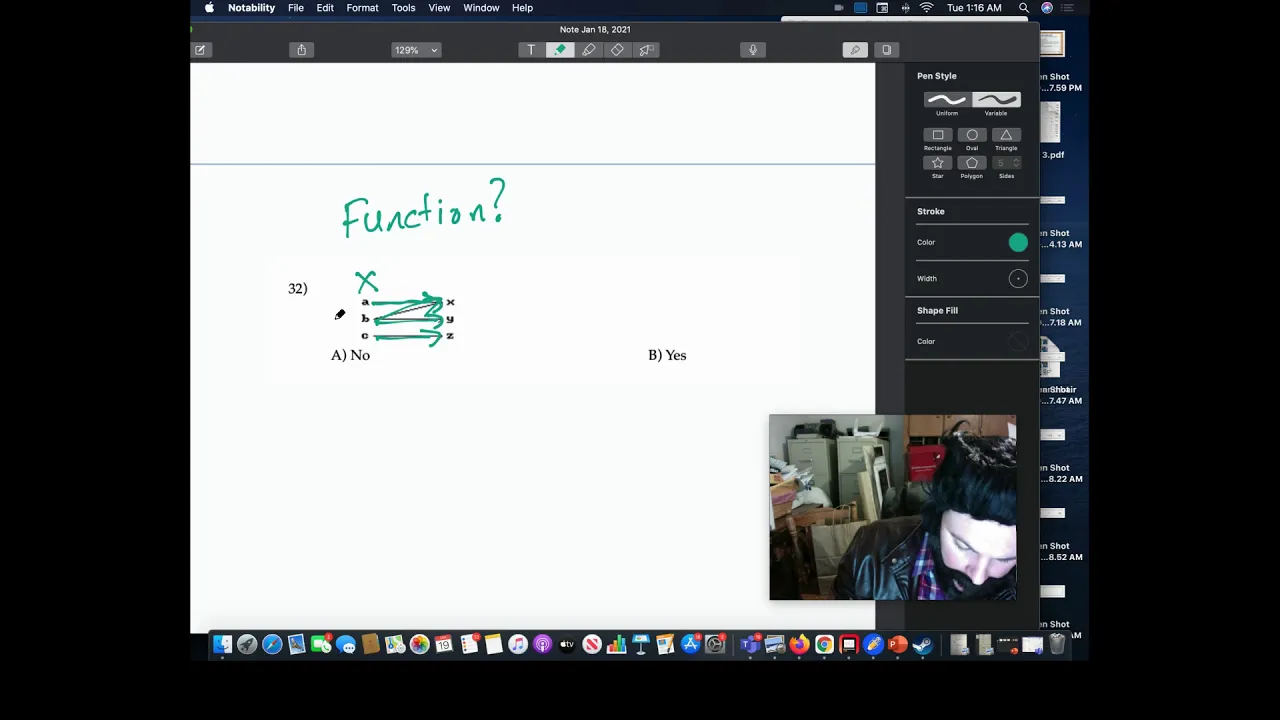Click the Wi-Fi status icon
The width and height of the screenshot is (1280, 720).
coord(926,8)
